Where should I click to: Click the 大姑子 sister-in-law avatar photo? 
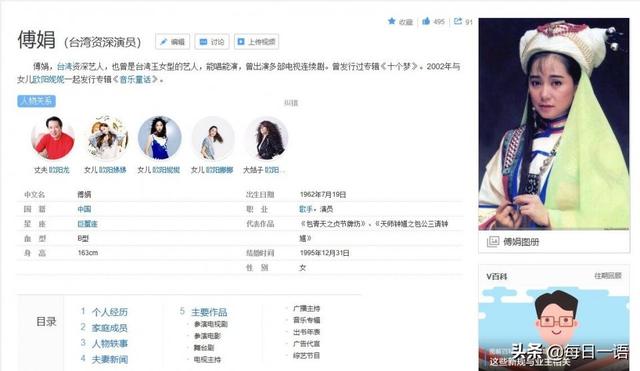(x=266, y=138)
